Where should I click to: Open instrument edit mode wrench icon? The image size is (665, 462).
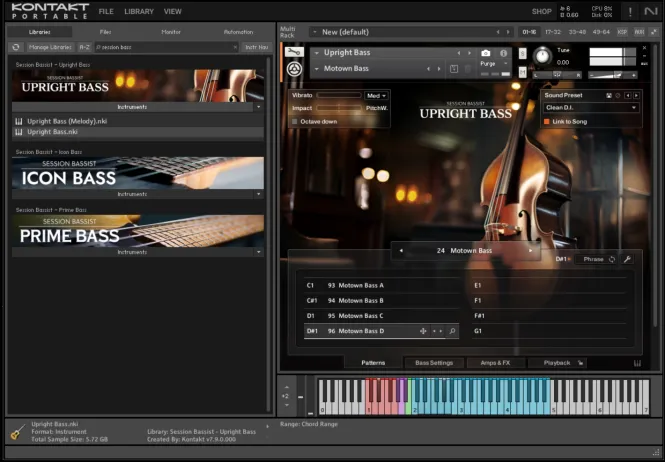(x=294, y=52)
